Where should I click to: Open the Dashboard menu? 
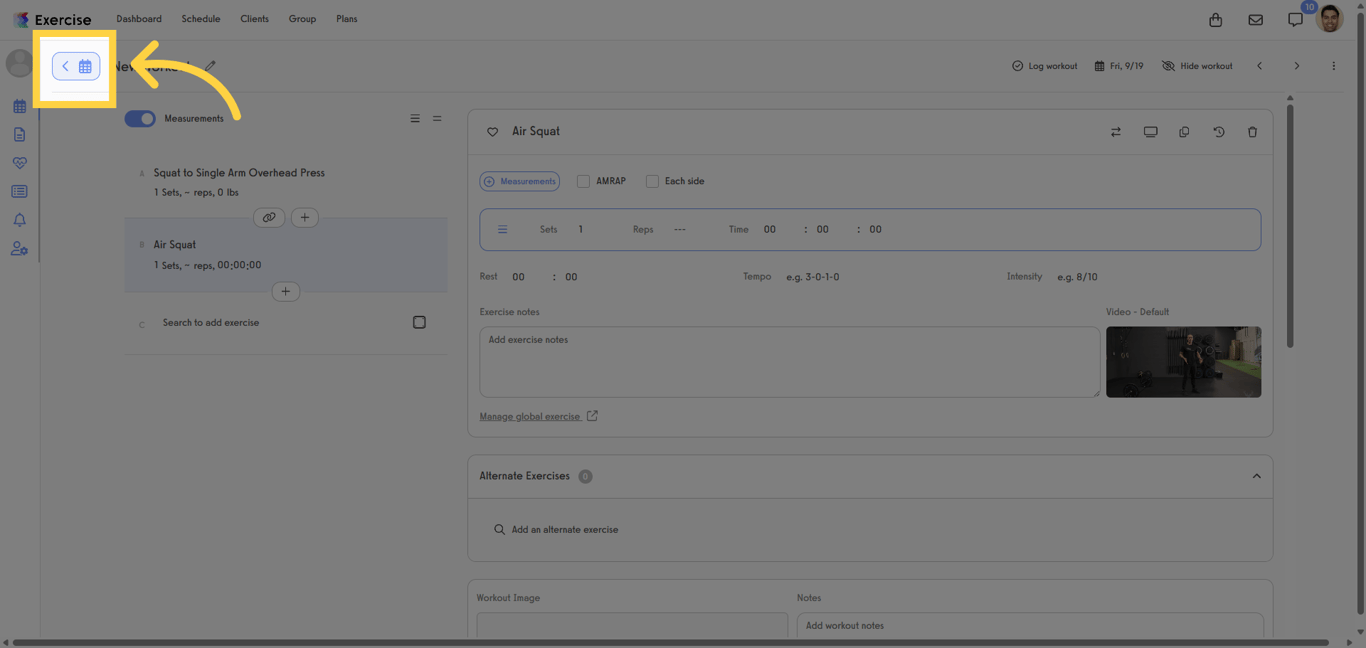139,19
